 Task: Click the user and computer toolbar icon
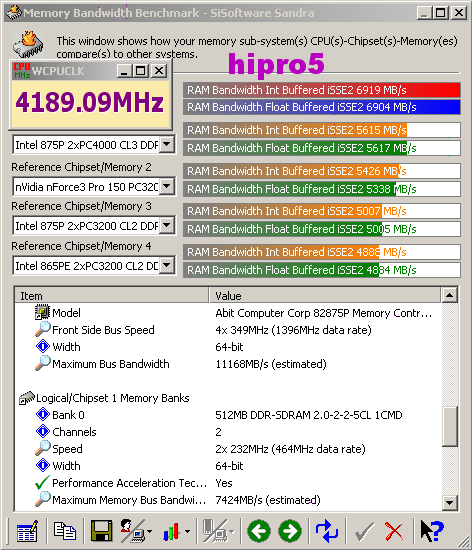tap(133, 531)
